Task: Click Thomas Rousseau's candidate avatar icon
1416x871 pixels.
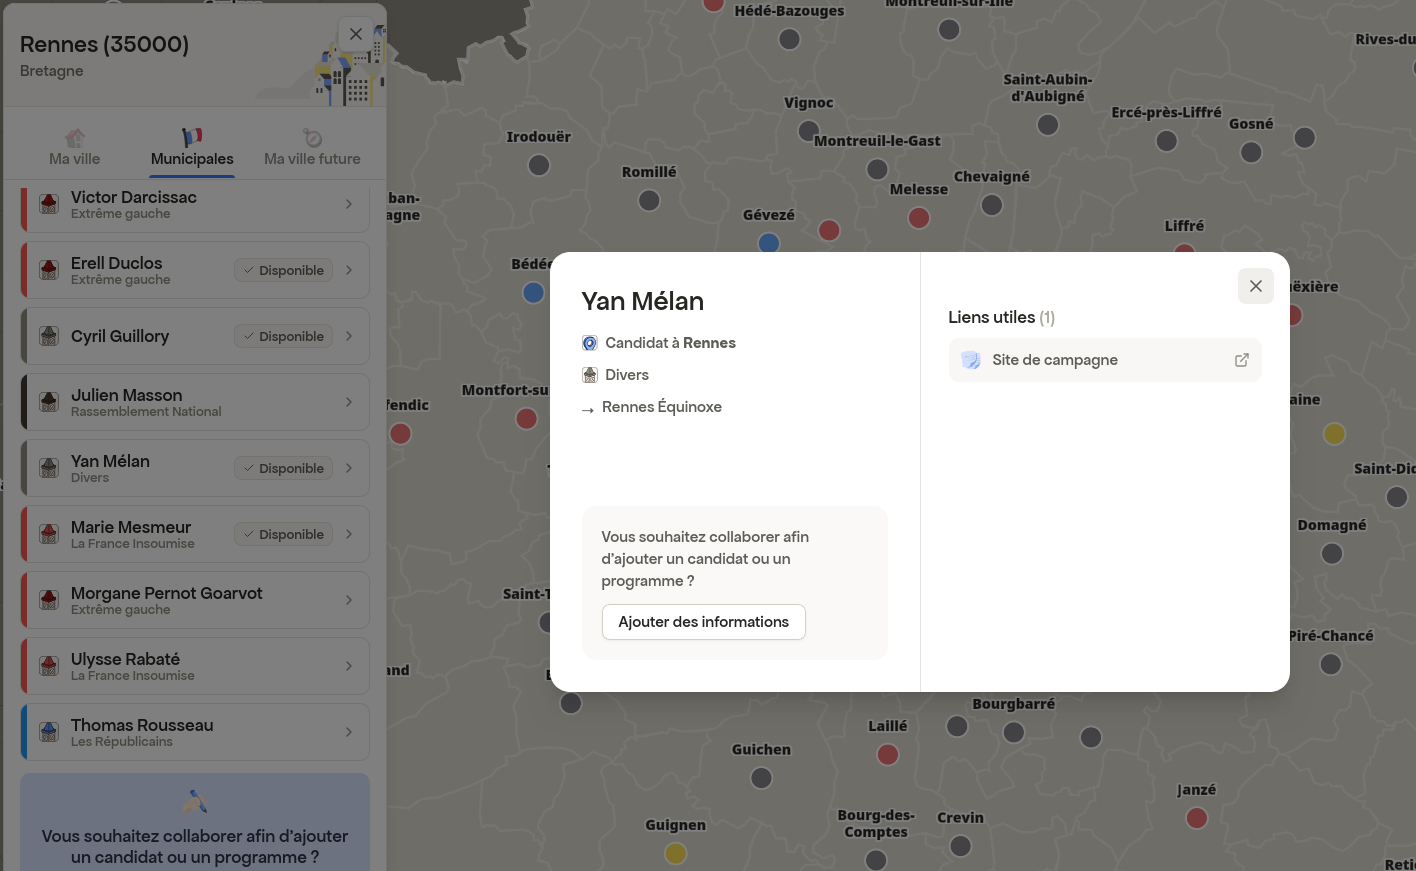Action: click(x=49, y=732)
